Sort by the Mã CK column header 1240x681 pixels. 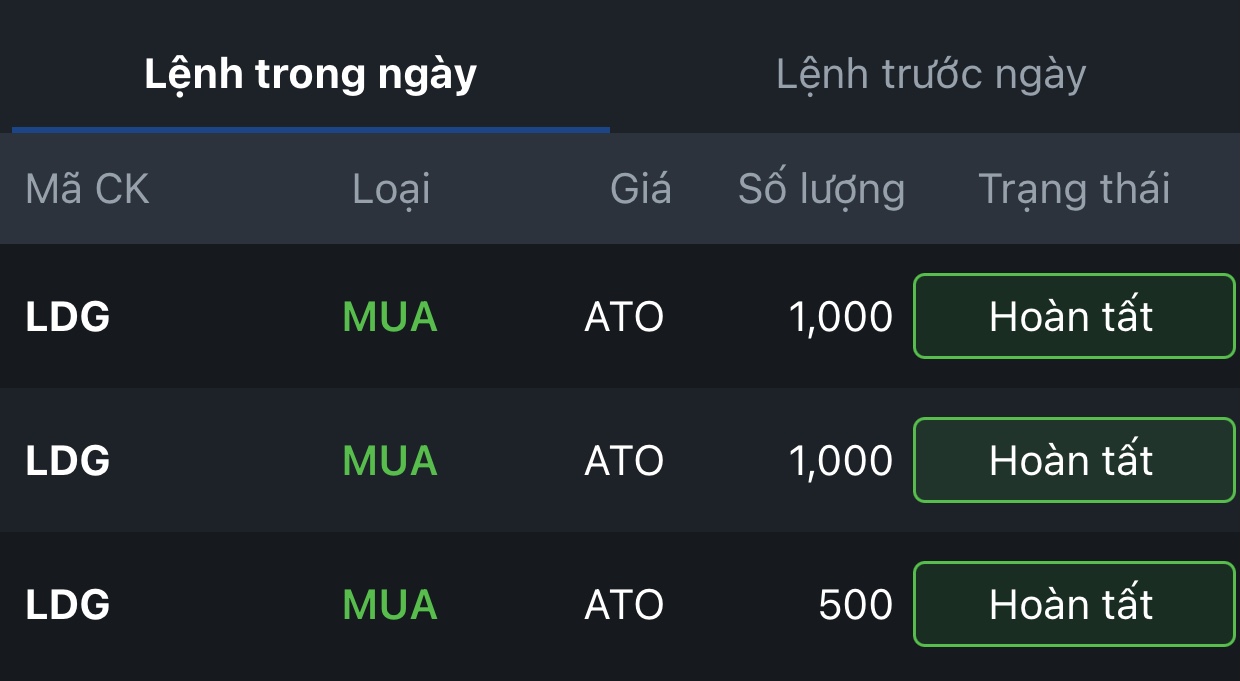pyautogui.click(x=87, y=189)
